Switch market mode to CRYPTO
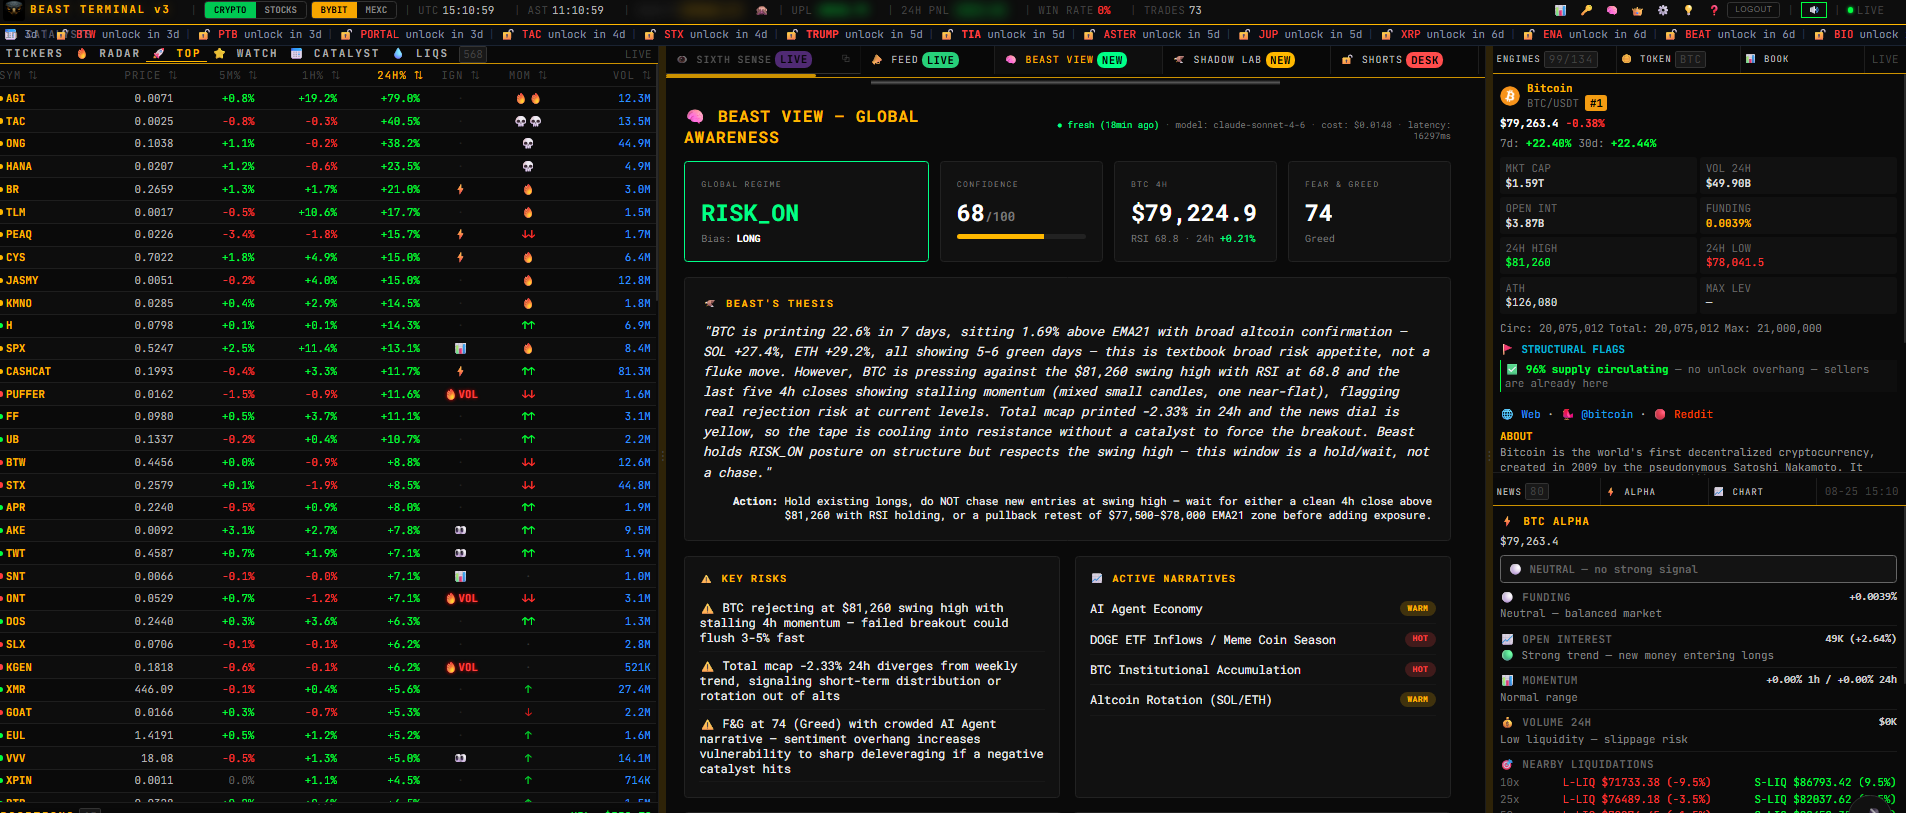 pyautogui.click(x=230, y=10)
